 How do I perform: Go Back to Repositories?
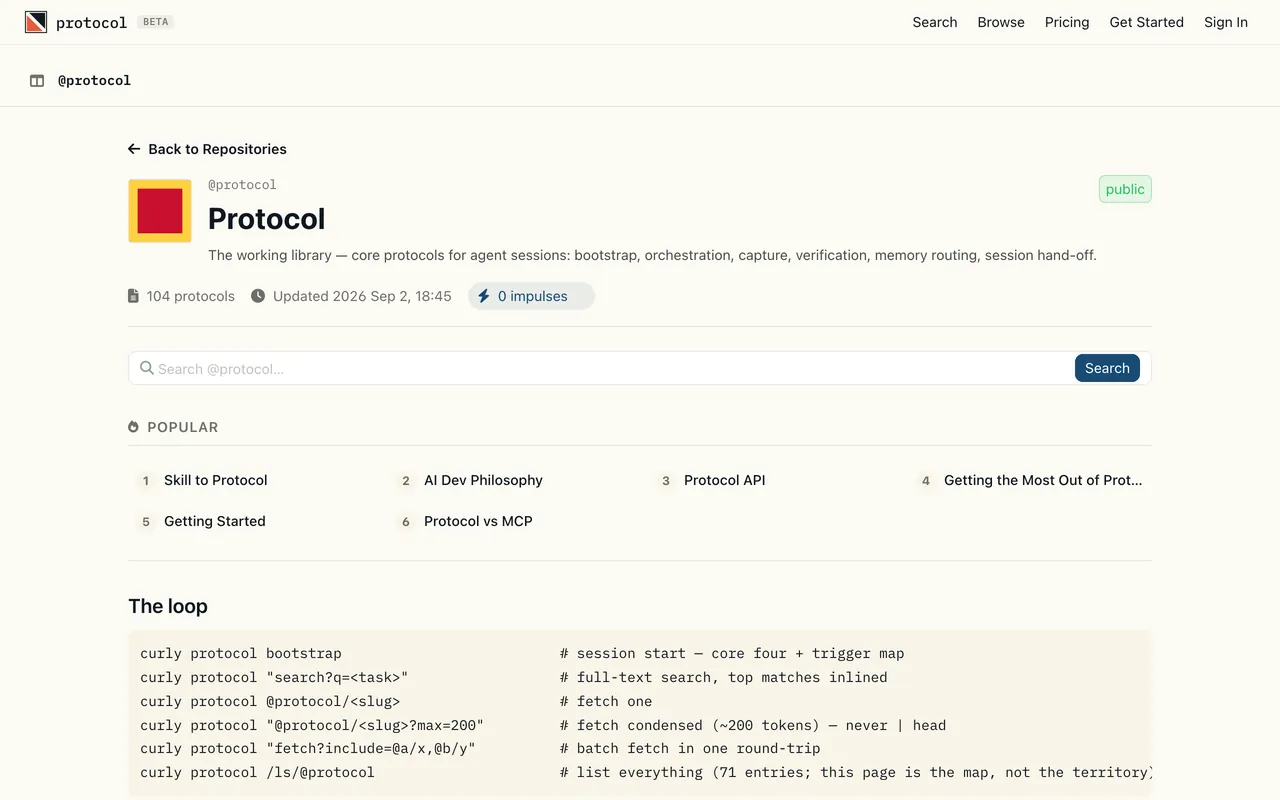(x=207, y=149)
